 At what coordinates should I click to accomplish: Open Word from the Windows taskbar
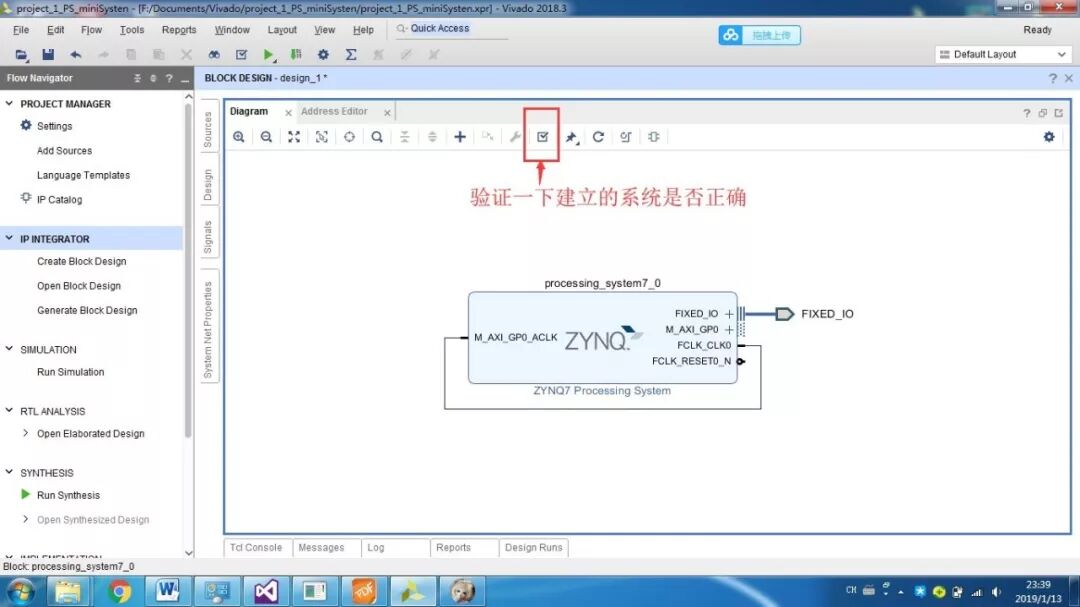(x=167, y=591)
